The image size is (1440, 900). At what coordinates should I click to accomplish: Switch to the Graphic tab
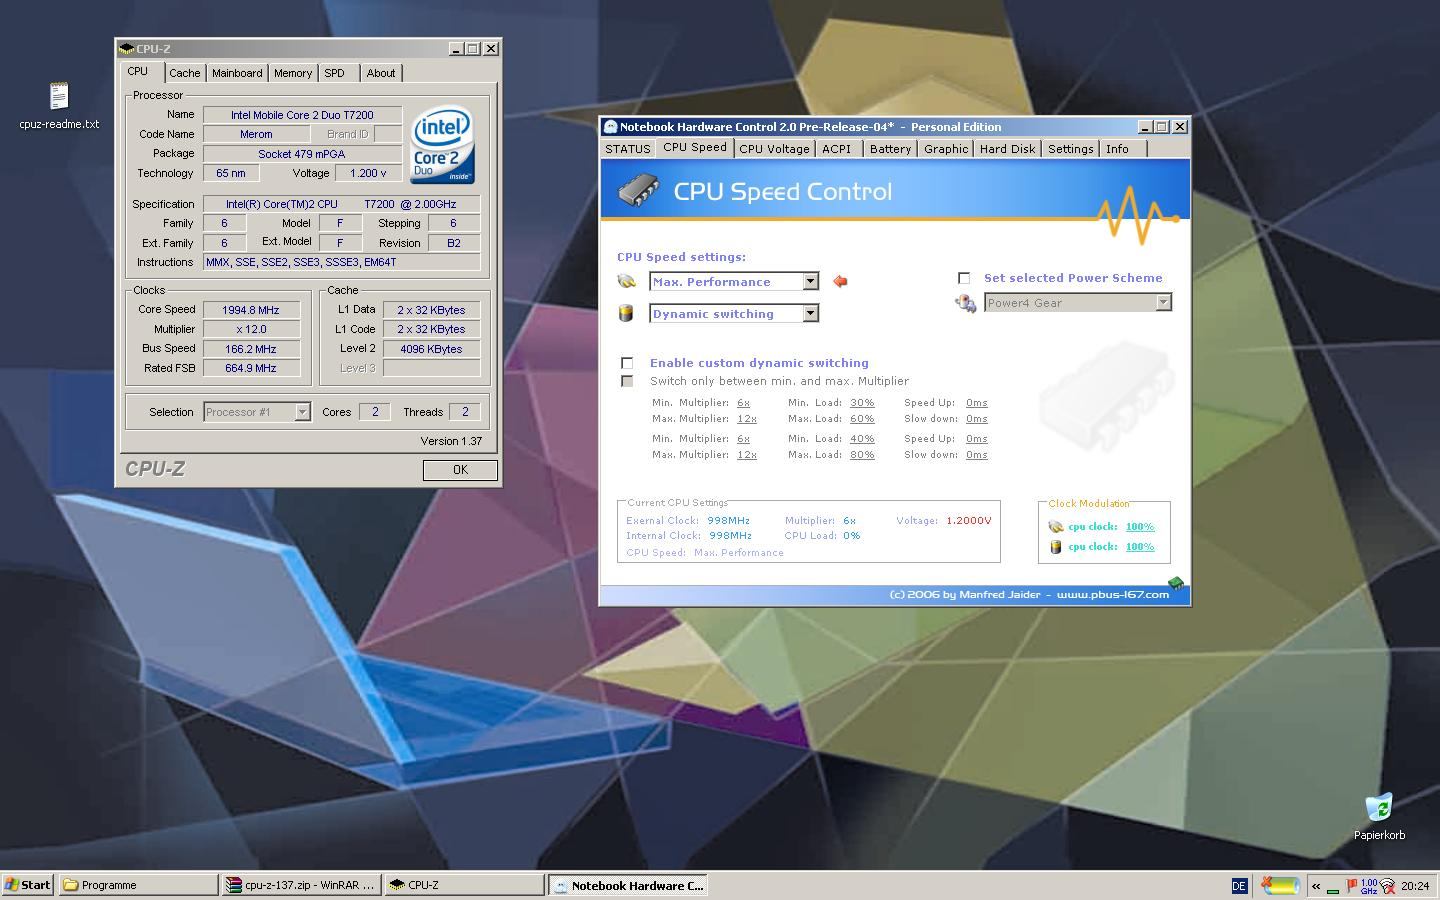coord(946,149)
